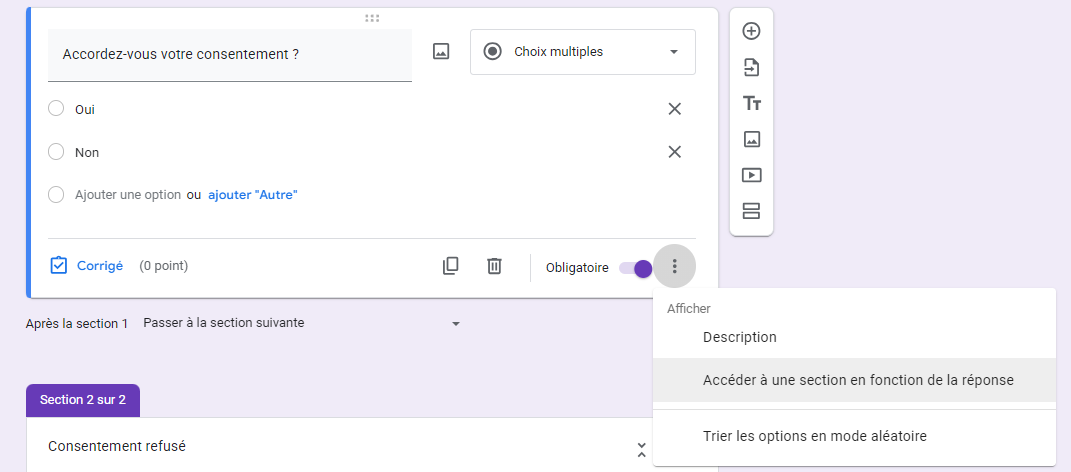
Task: Add a video to the form
Action: [751, 175]
